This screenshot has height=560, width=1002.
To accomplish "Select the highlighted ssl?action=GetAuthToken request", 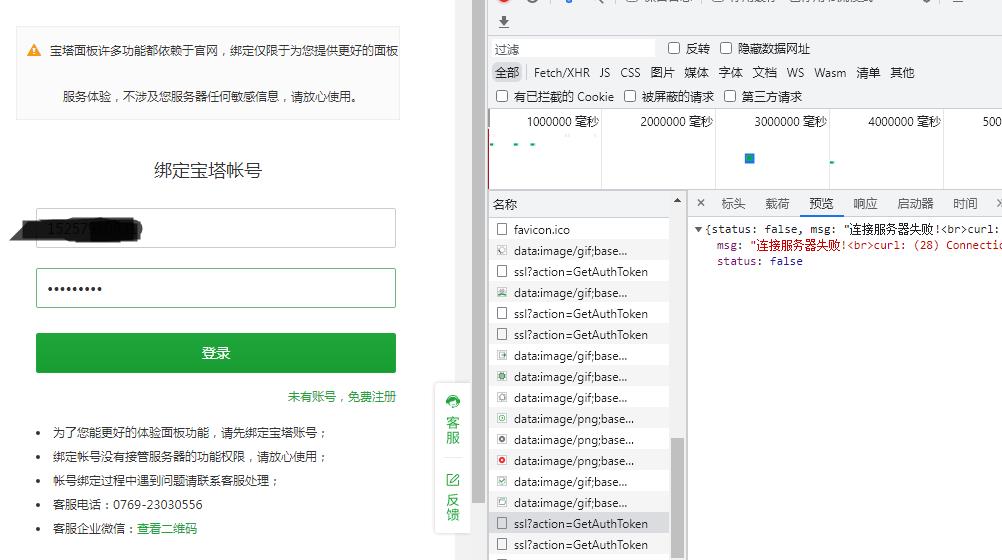I will [579, 524].
